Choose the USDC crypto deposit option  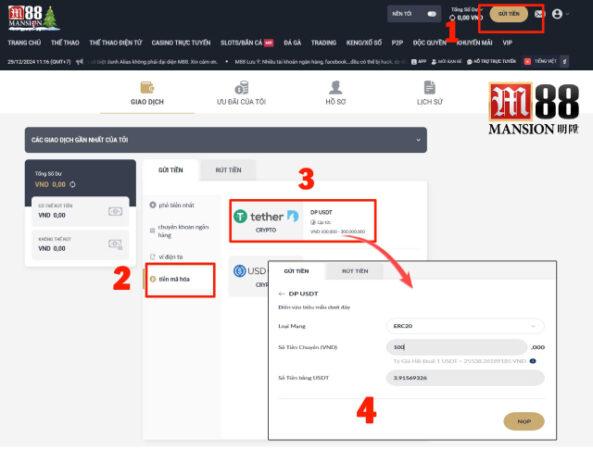click(x=249, y=276)
